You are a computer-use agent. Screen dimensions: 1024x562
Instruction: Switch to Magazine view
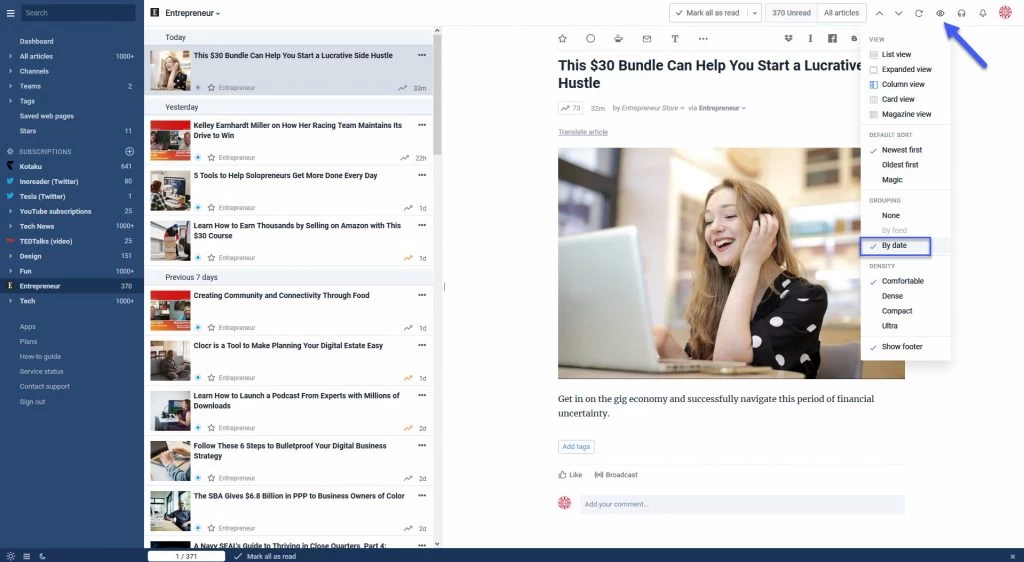coord(906,114)
